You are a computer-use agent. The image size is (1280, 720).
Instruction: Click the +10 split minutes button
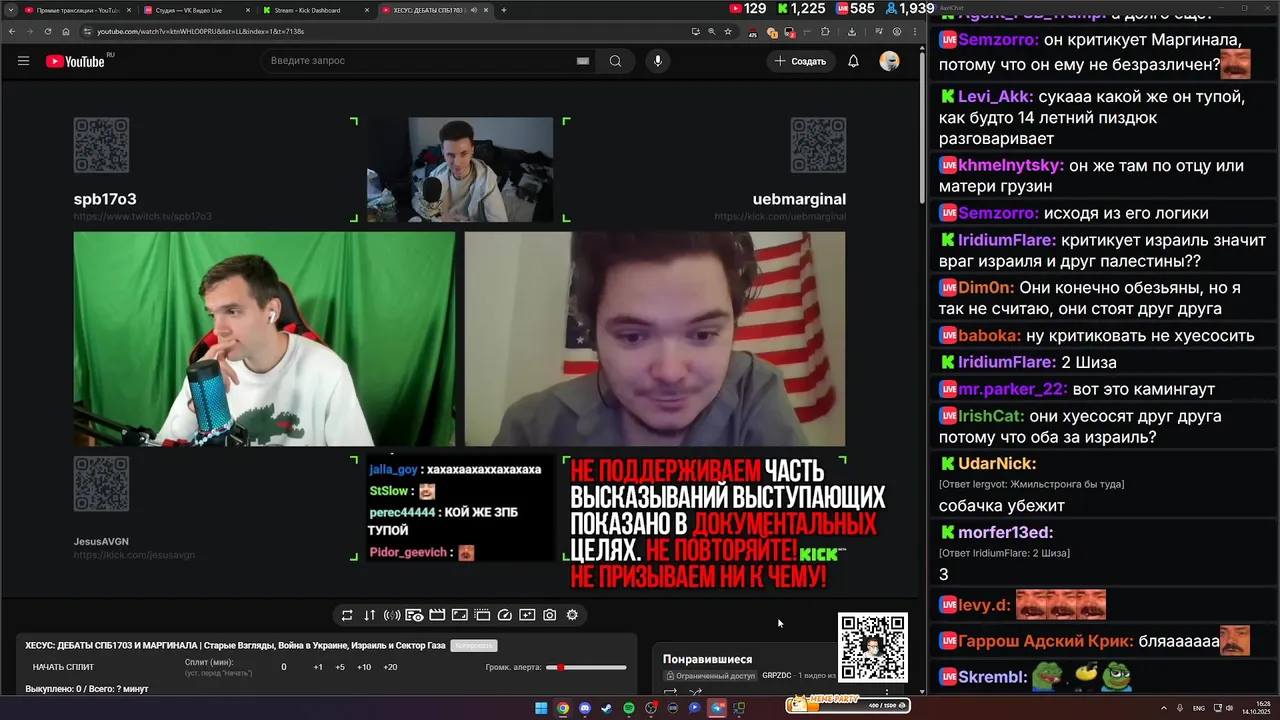point(364,667)
